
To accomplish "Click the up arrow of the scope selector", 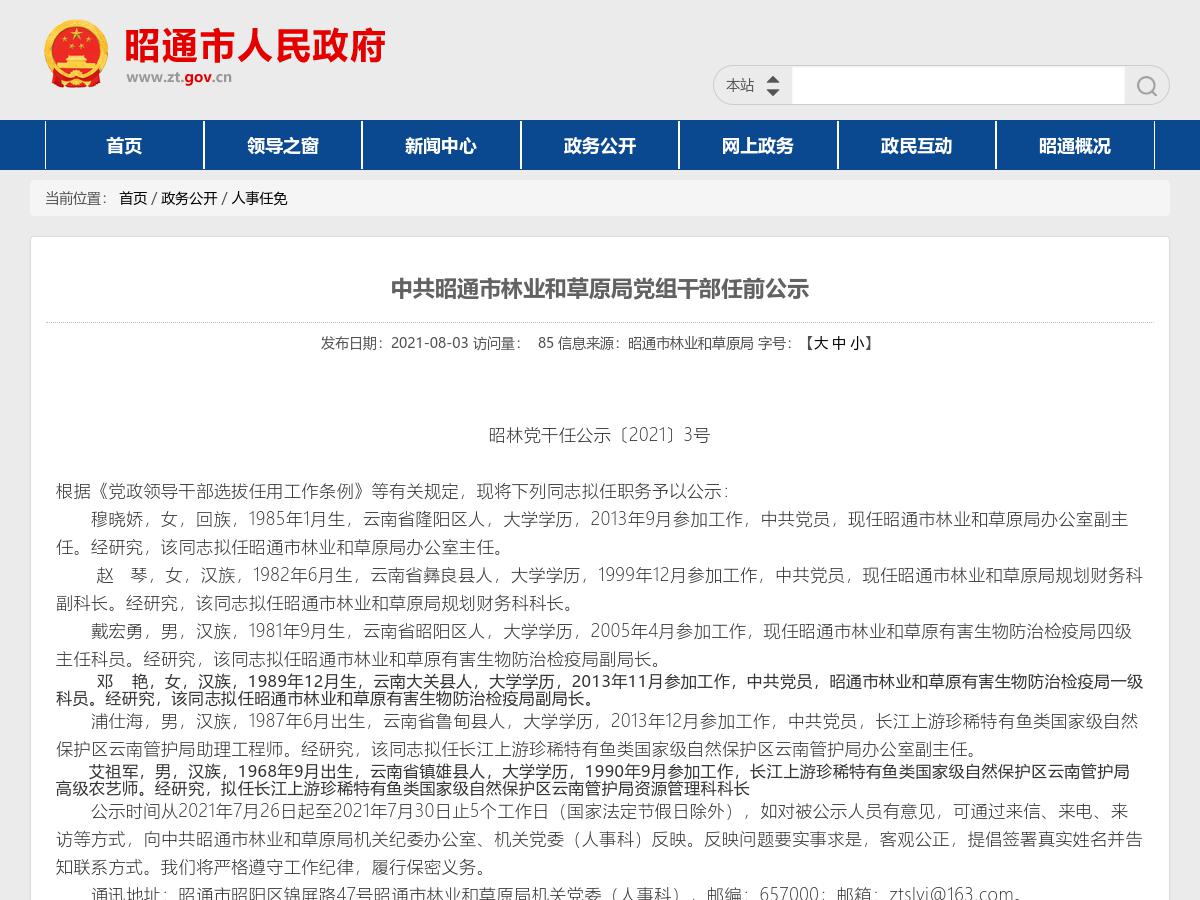I will coord(770,80).
